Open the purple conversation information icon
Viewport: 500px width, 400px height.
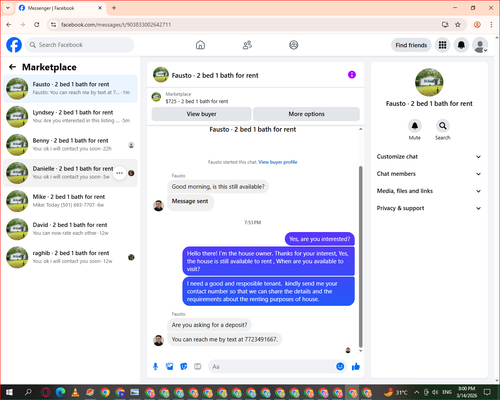tap(352, 75)
